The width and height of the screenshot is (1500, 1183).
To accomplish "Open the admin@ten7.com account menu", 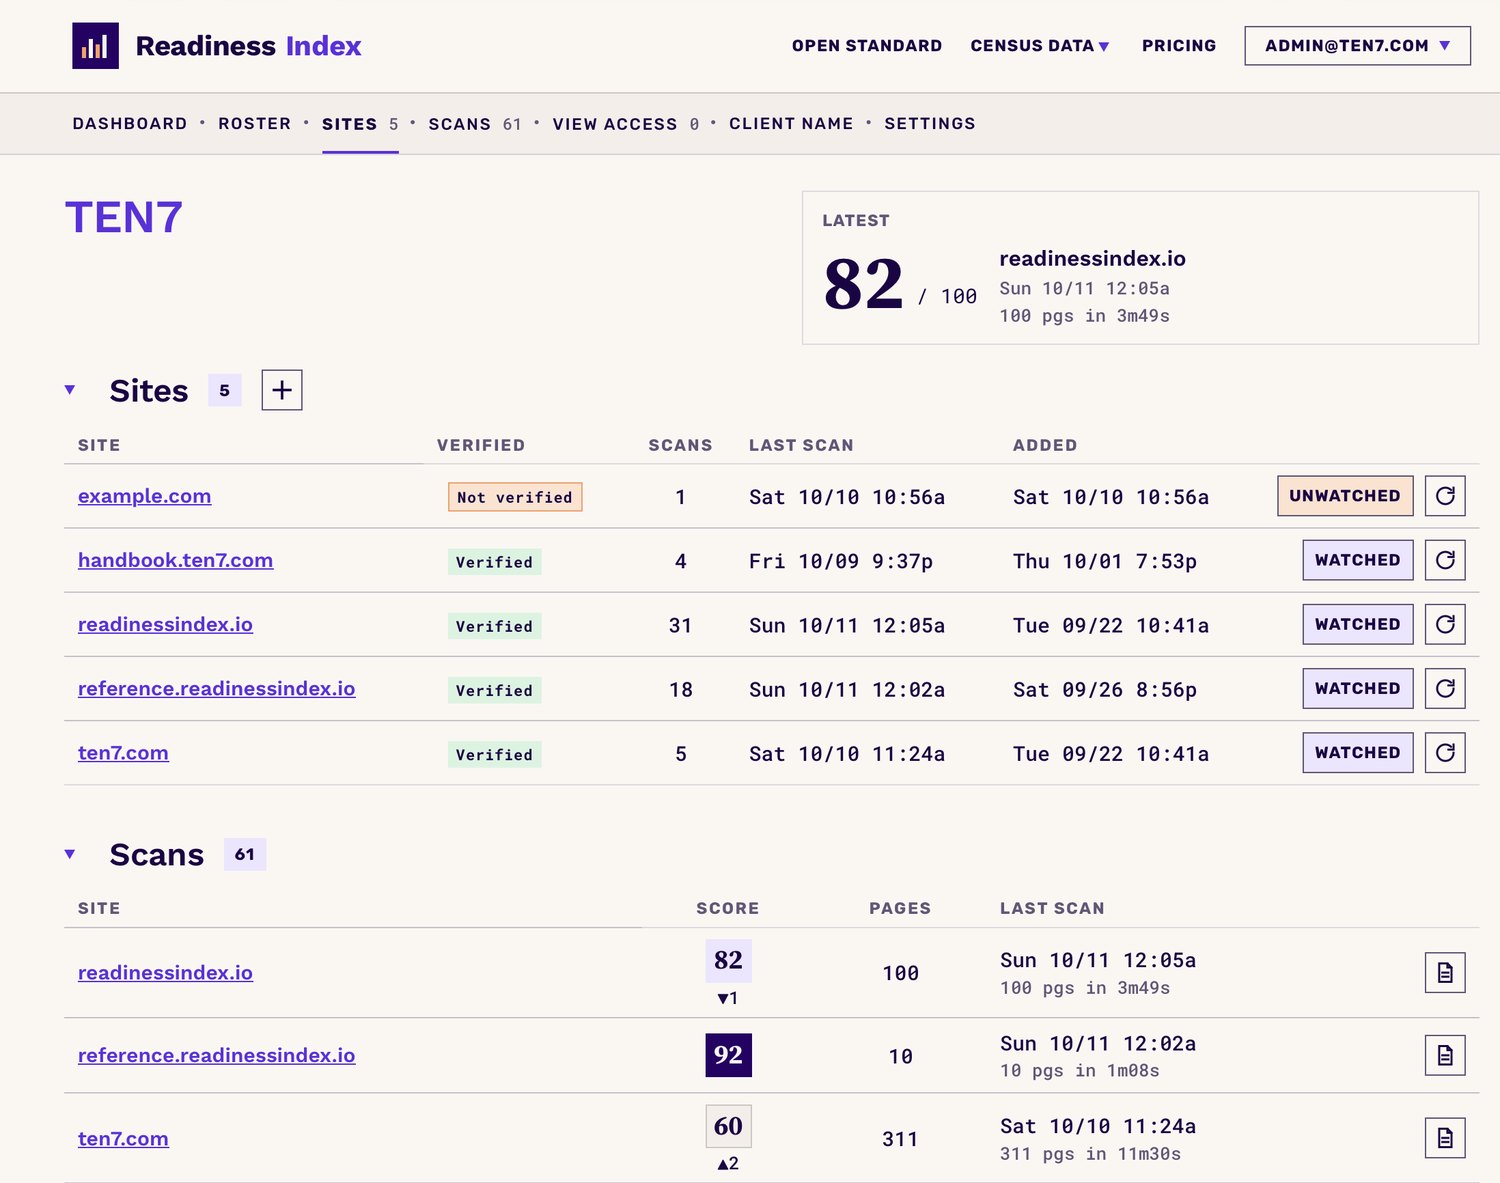I will point(1357,46).
